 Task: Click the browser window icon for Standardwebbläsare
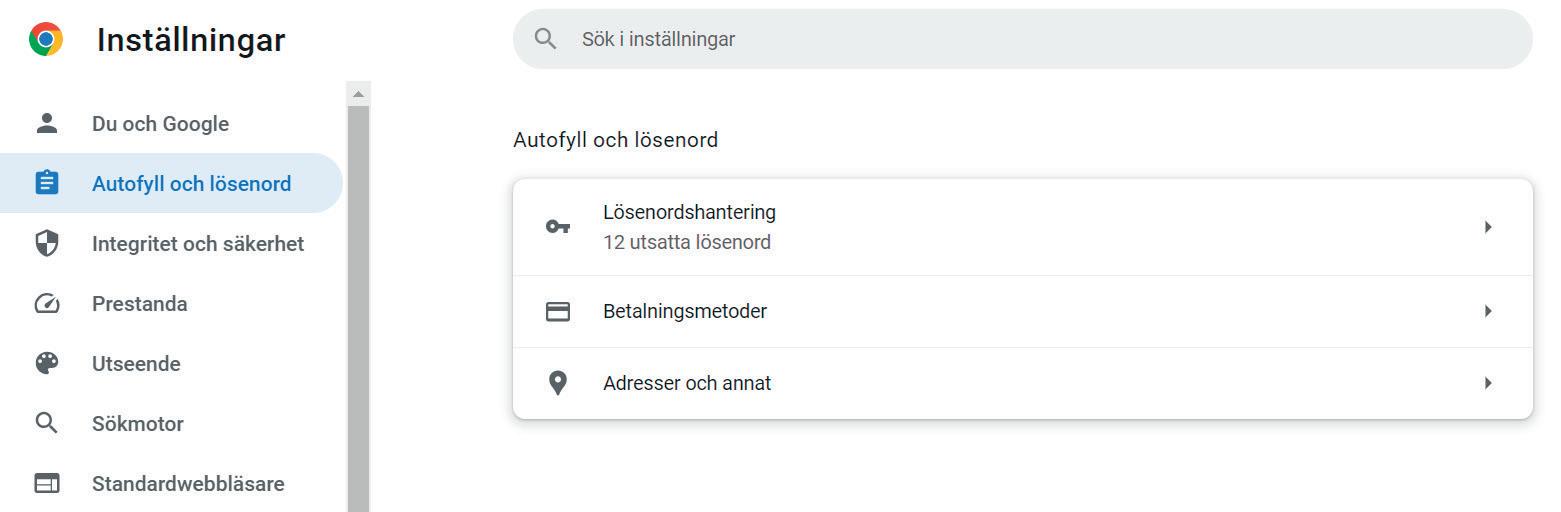click(x=47, y=483)
